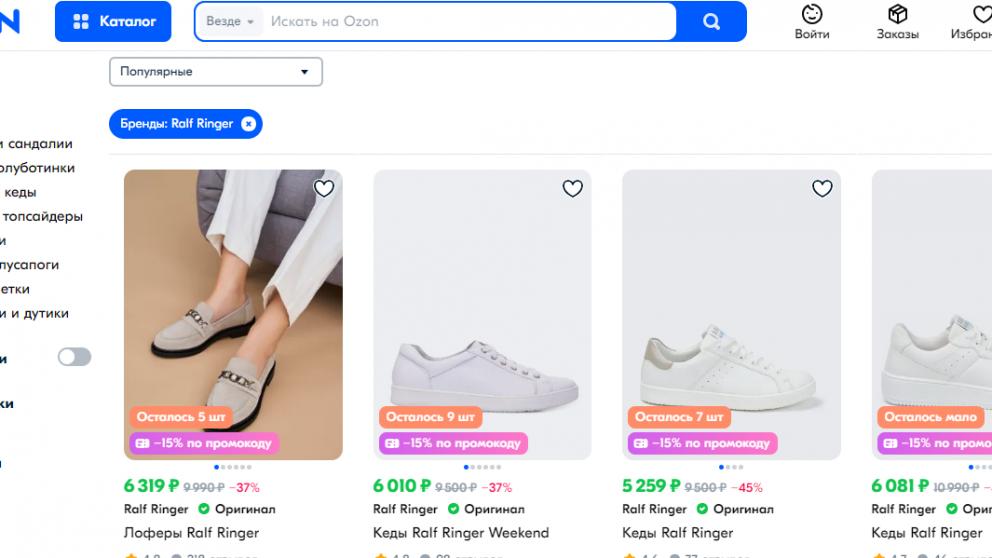Focus the Искать на Ozon search field
The width and height of the screenshot is (992, 558).
point(470,21)
